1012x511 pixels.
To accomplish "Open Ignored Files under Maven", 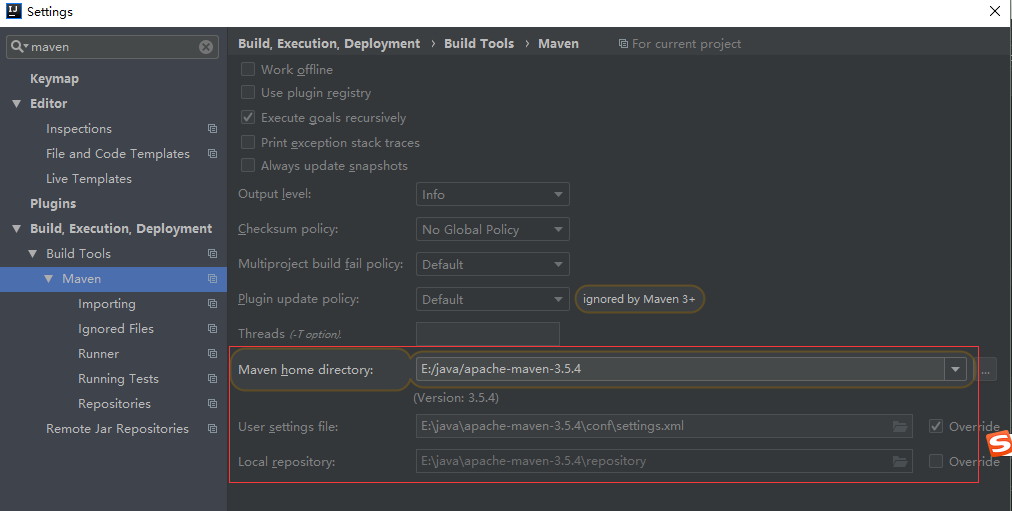I will [116, 328].
